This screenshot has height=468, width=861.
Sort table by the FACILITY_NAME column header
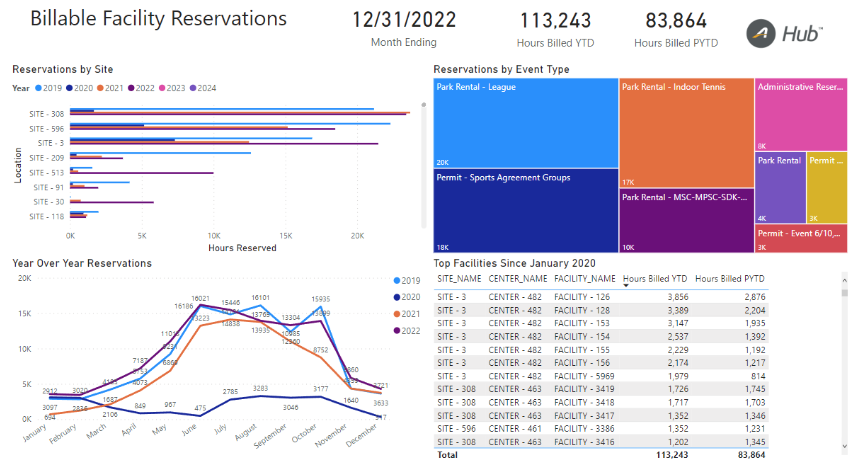coord(585,278)
